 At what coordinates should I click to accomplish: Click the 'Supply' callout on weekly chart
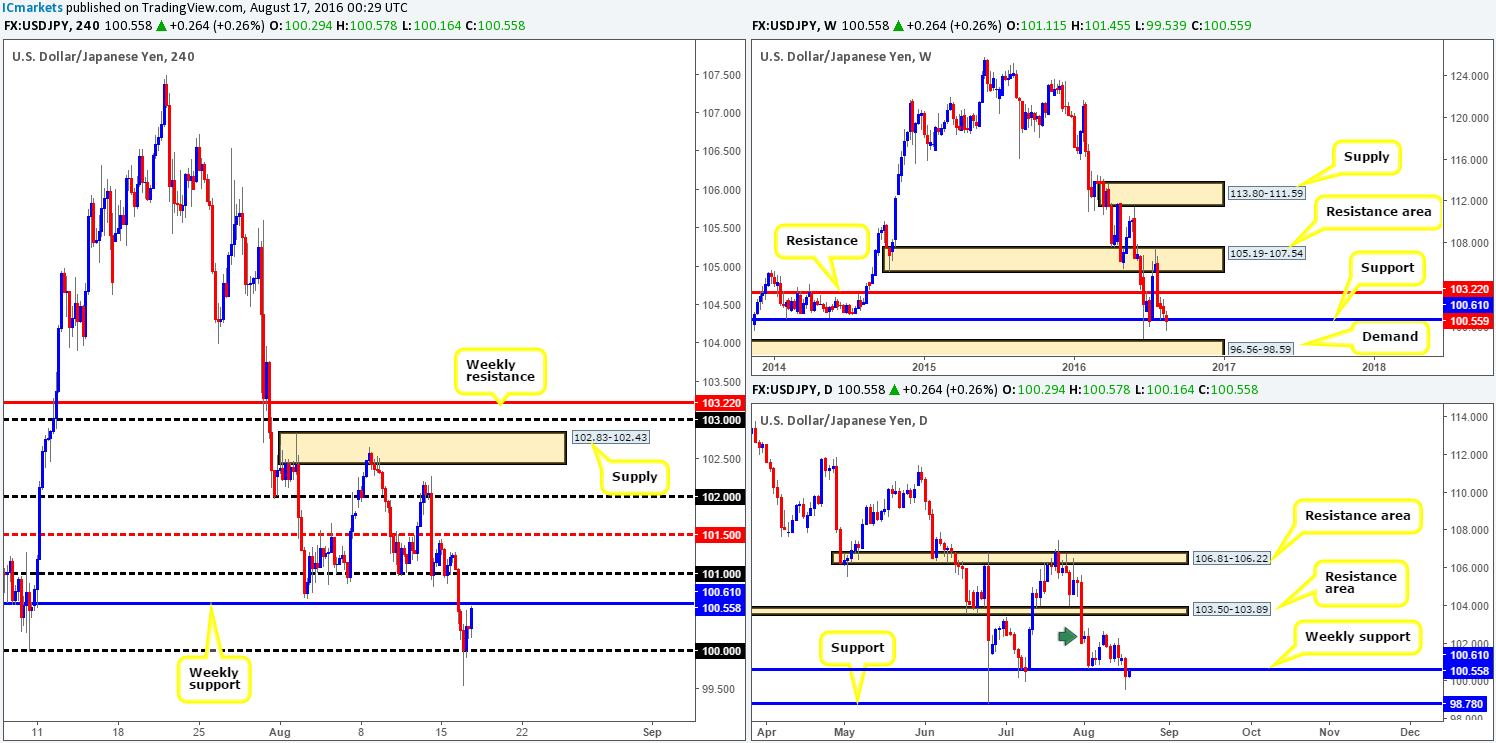[x=1366, y=156]
